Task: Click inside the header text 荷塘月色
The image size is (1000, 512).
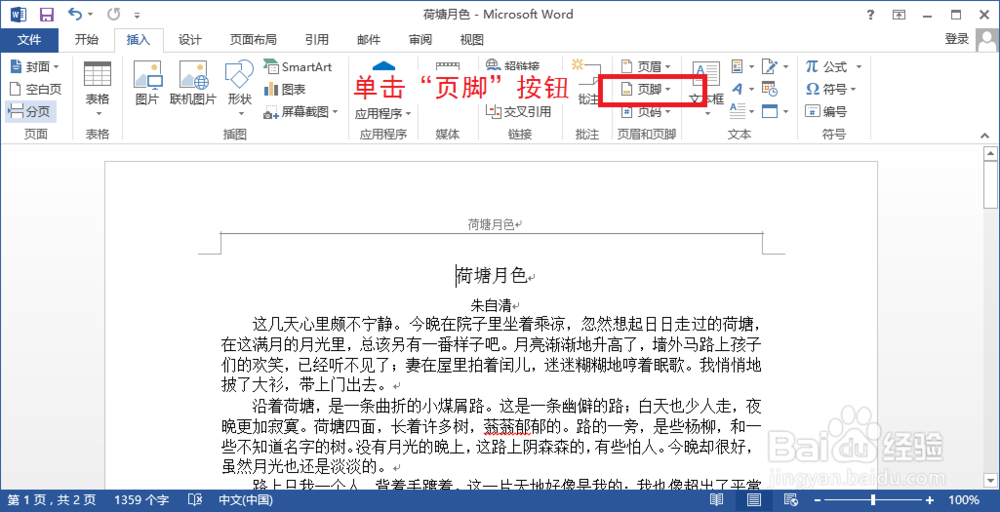Action: [x=491, y=224]
